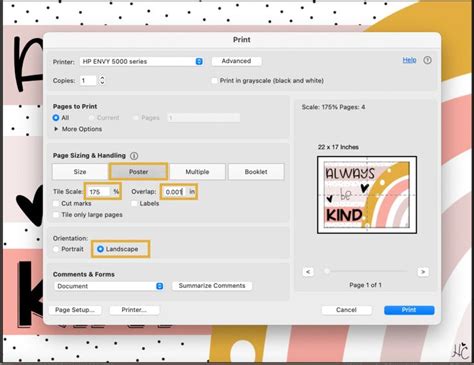Switch to the Poster tab

pos(138,172)
